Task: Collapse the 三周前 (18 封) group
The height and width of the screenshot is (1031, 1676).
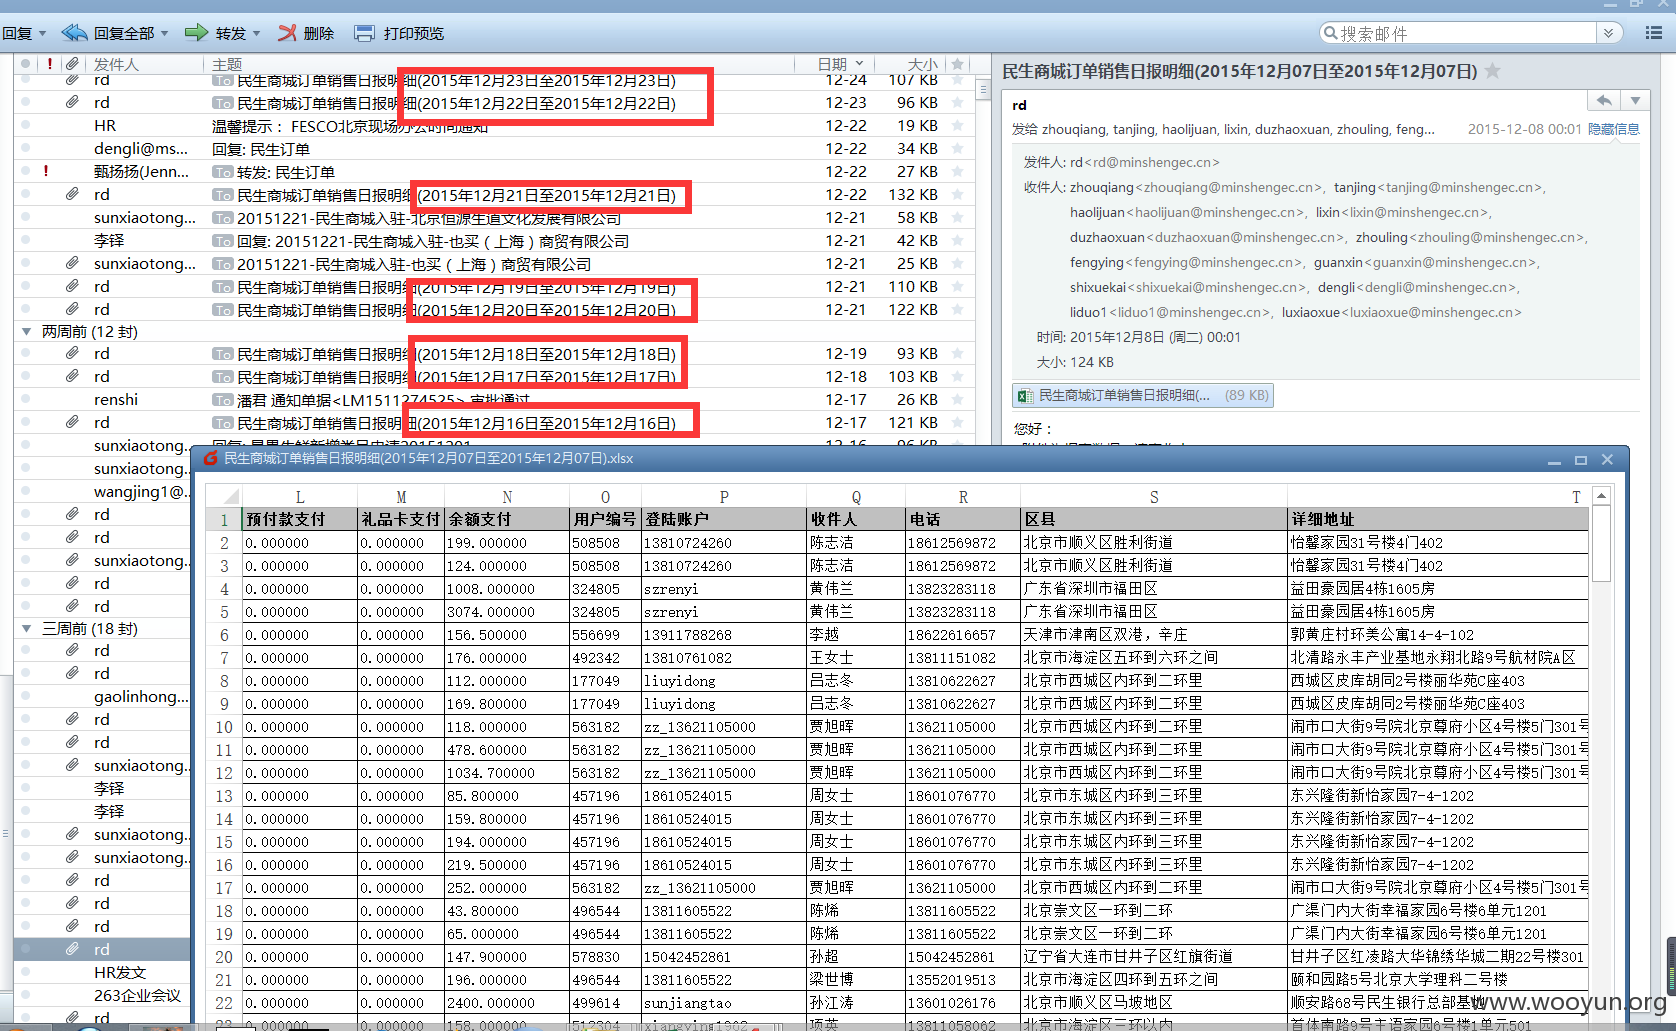Action: [x=27, y=629]
